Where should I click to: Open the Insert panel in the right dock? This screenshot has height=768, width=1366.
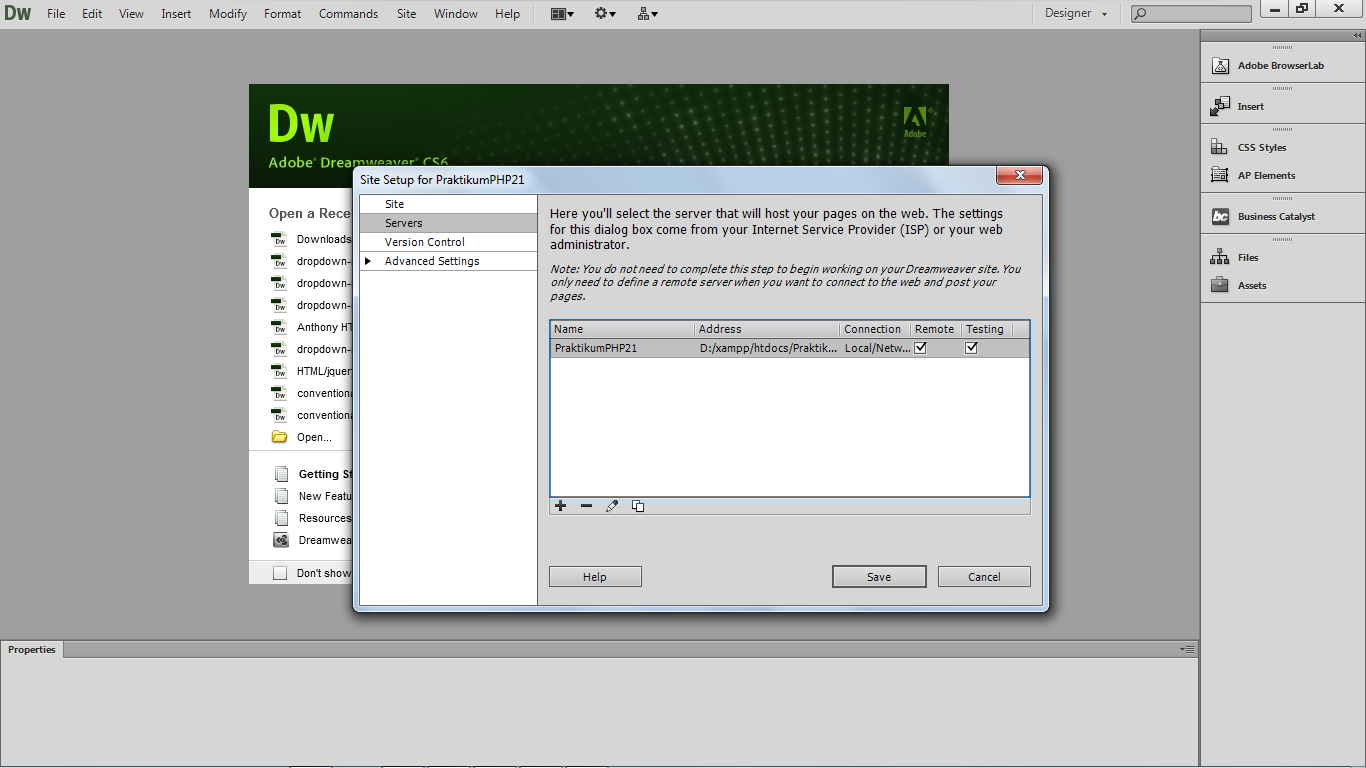[x=1240, y=106]
